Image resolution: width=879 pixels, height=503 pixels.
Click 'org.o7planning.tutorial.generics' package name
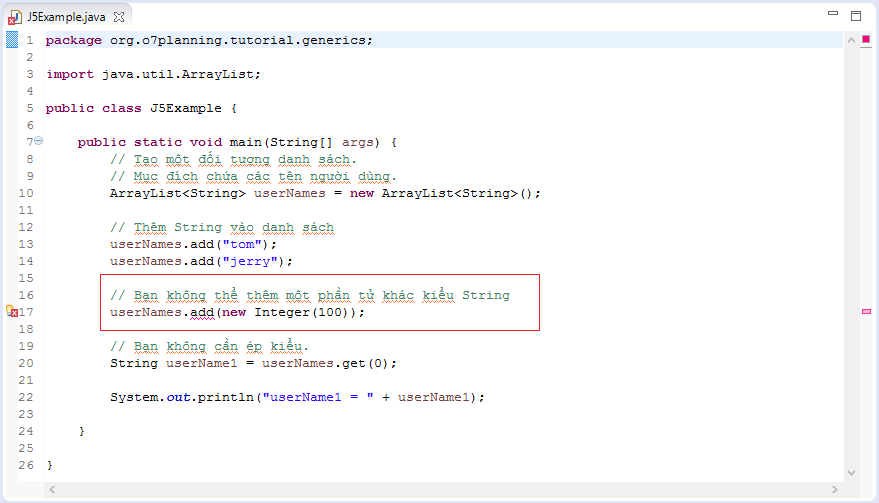tap(238, 40)
